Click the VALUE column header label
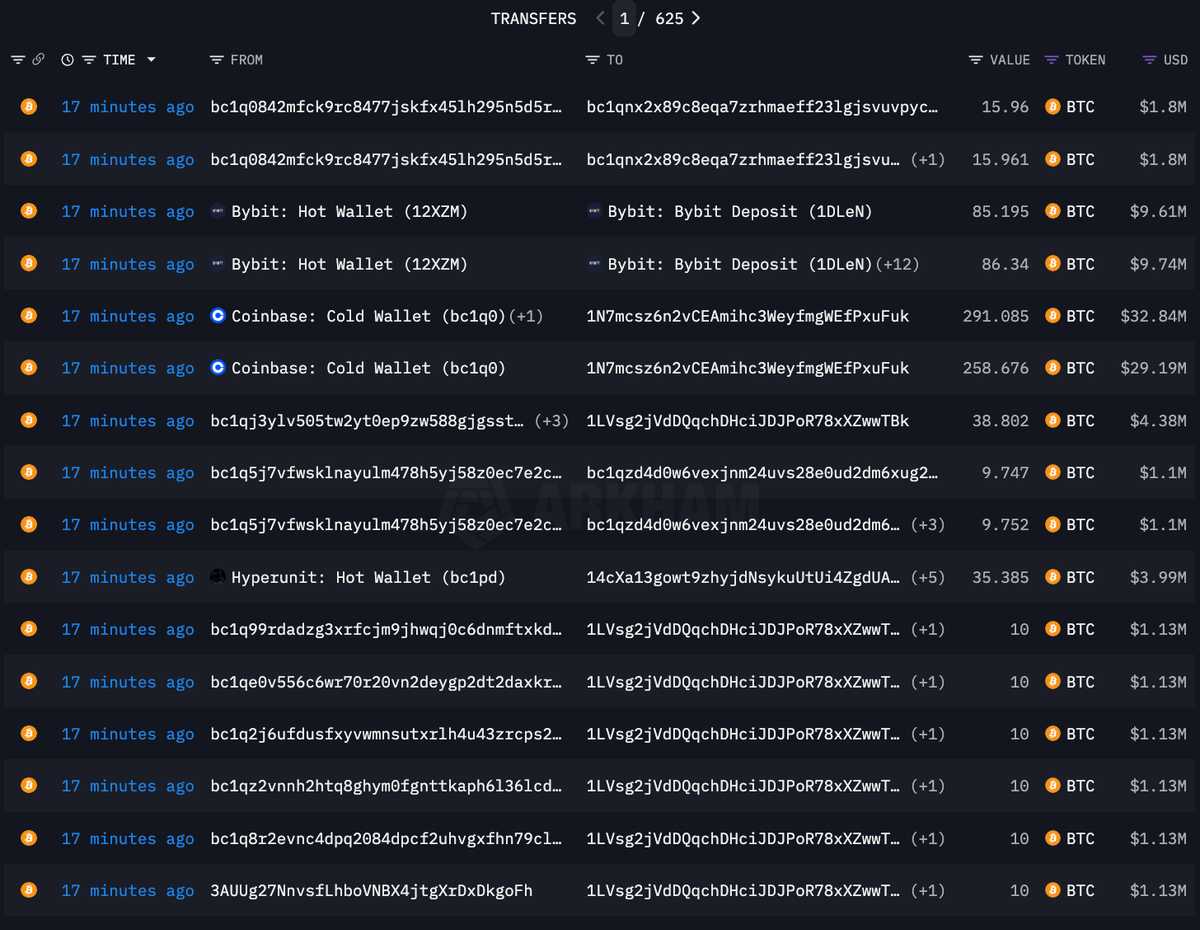This screenshot has height=930, width=1200. tap(1010, 60)
